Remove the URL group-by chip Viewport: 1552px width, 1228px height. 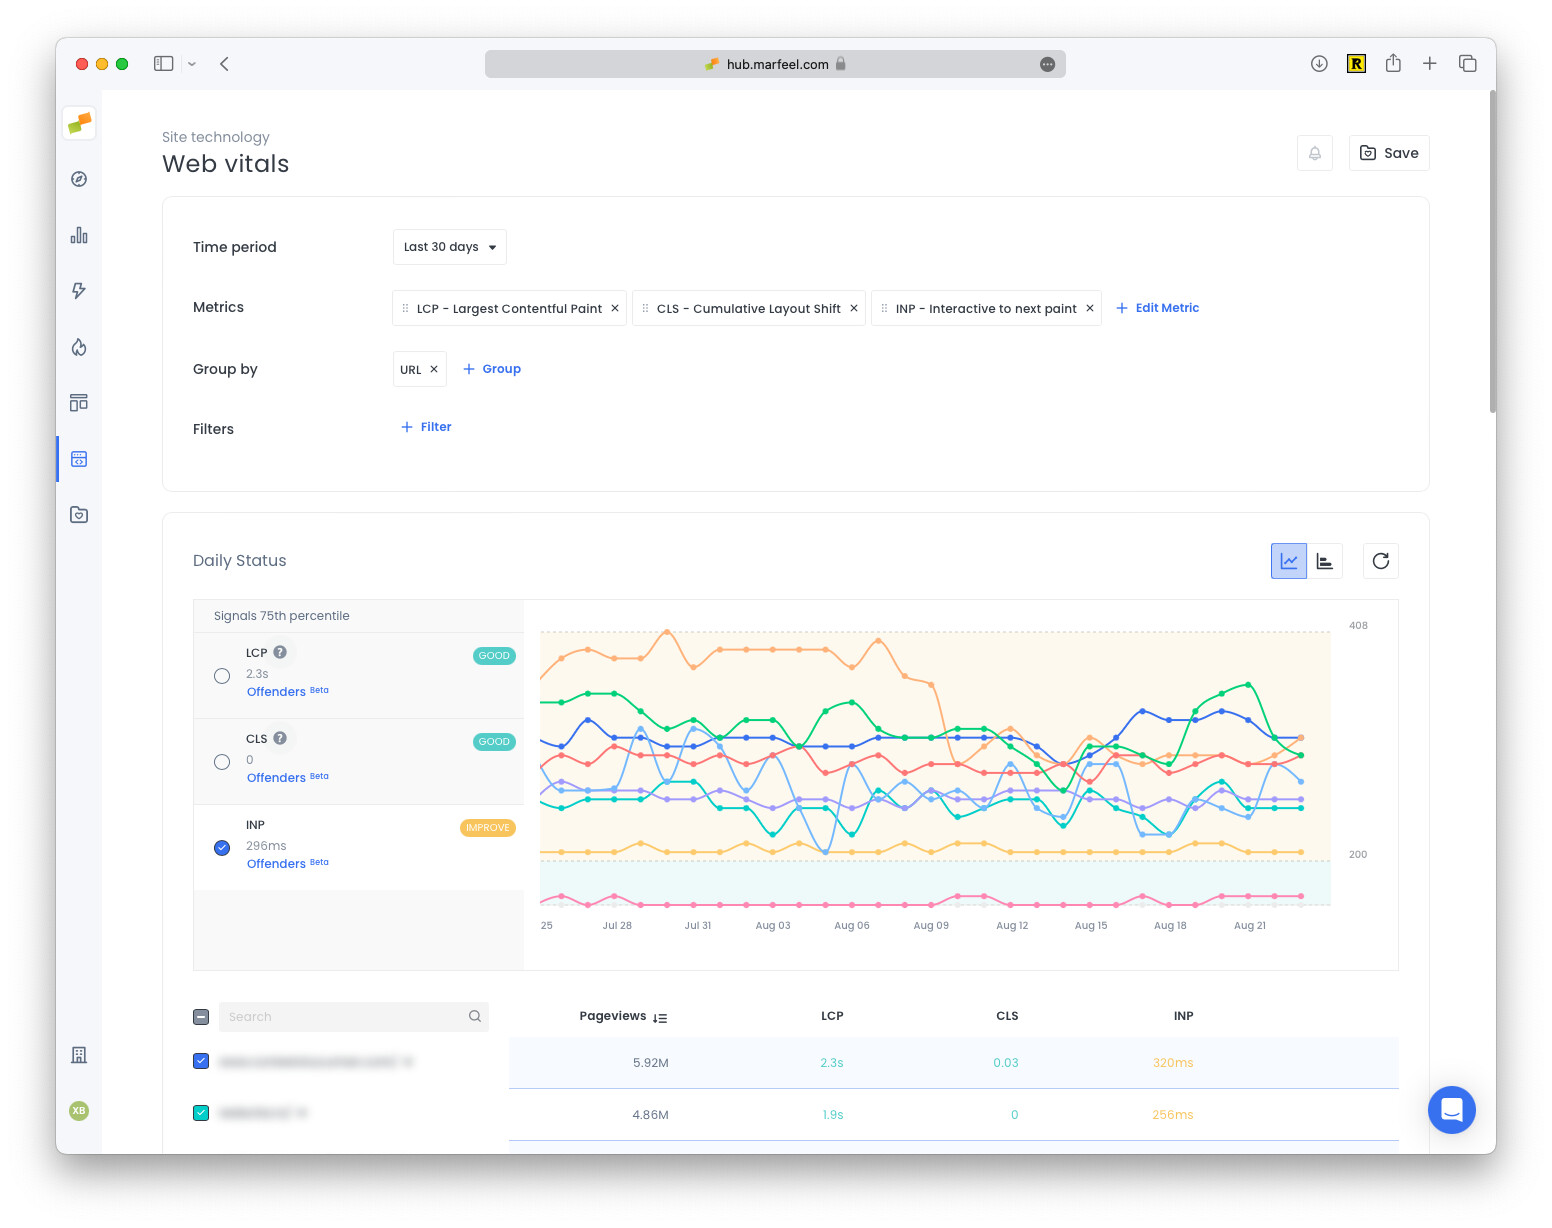[434, 368]
